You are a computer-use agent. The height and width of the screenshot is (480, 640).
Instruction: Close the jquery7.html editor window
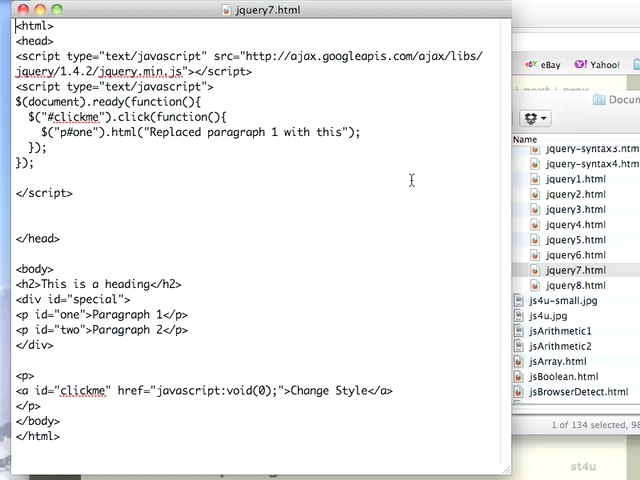coord(23,9)
